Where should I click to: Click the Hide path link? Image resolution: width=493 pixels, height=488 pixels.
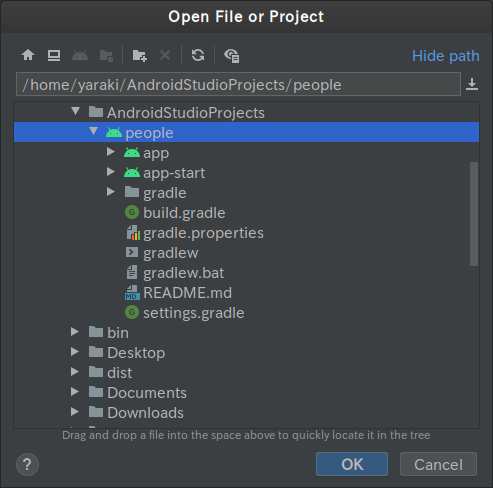(446, 56)
